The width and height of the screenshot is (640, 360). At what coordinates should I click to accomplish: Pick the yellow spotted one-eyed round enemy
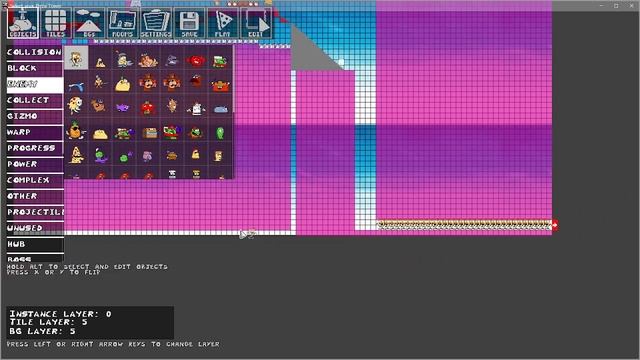75,105
